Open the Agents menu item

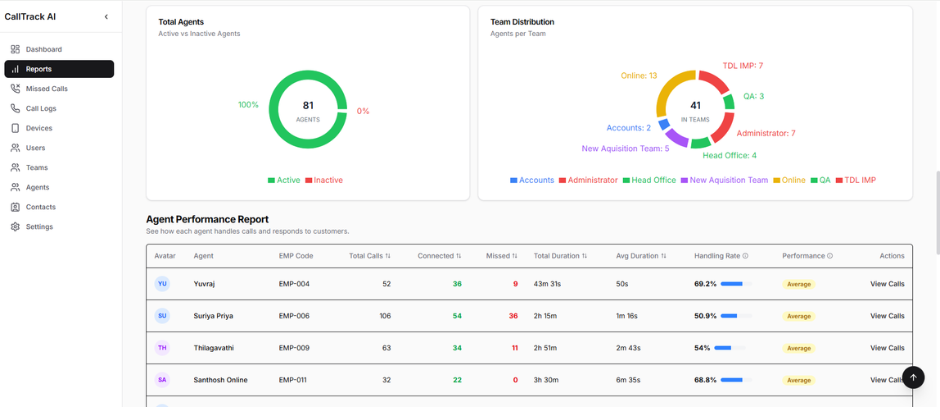pyautogui.click(x=37, y=187)
